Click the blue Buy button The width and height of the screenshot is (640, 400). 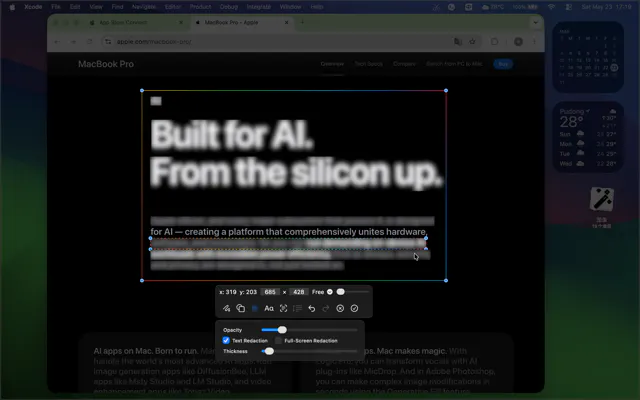pyautogui.click(x=503, y=64)
